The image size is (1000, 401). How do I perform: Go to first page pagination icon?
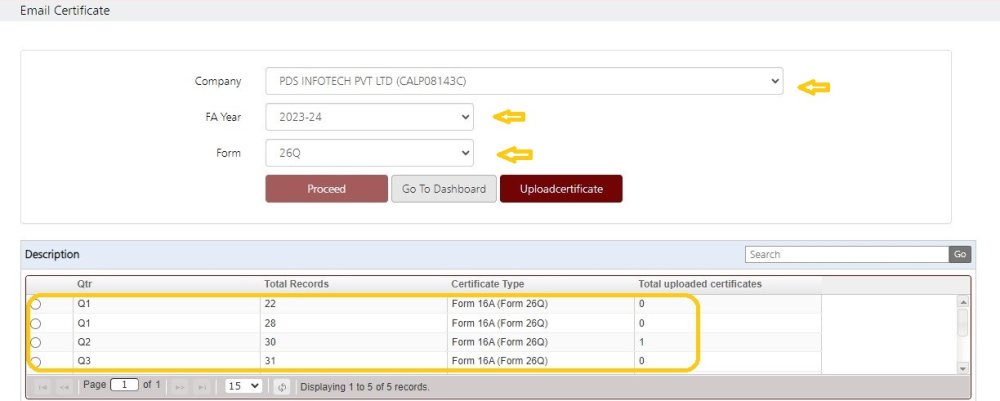pos(43,387)
